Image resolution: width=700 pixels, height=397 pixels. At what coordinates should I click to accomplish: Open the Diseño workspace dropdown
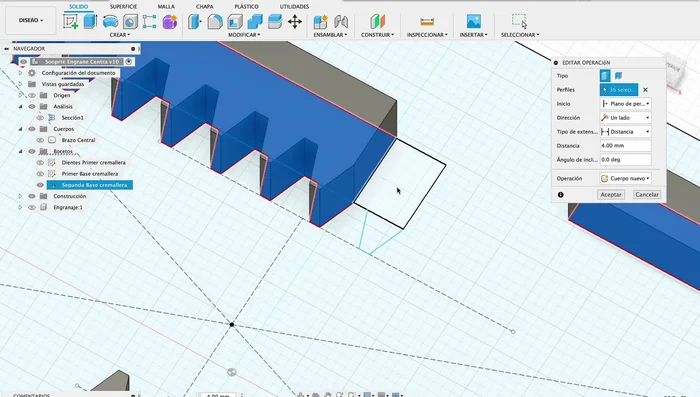coord(31,20)
